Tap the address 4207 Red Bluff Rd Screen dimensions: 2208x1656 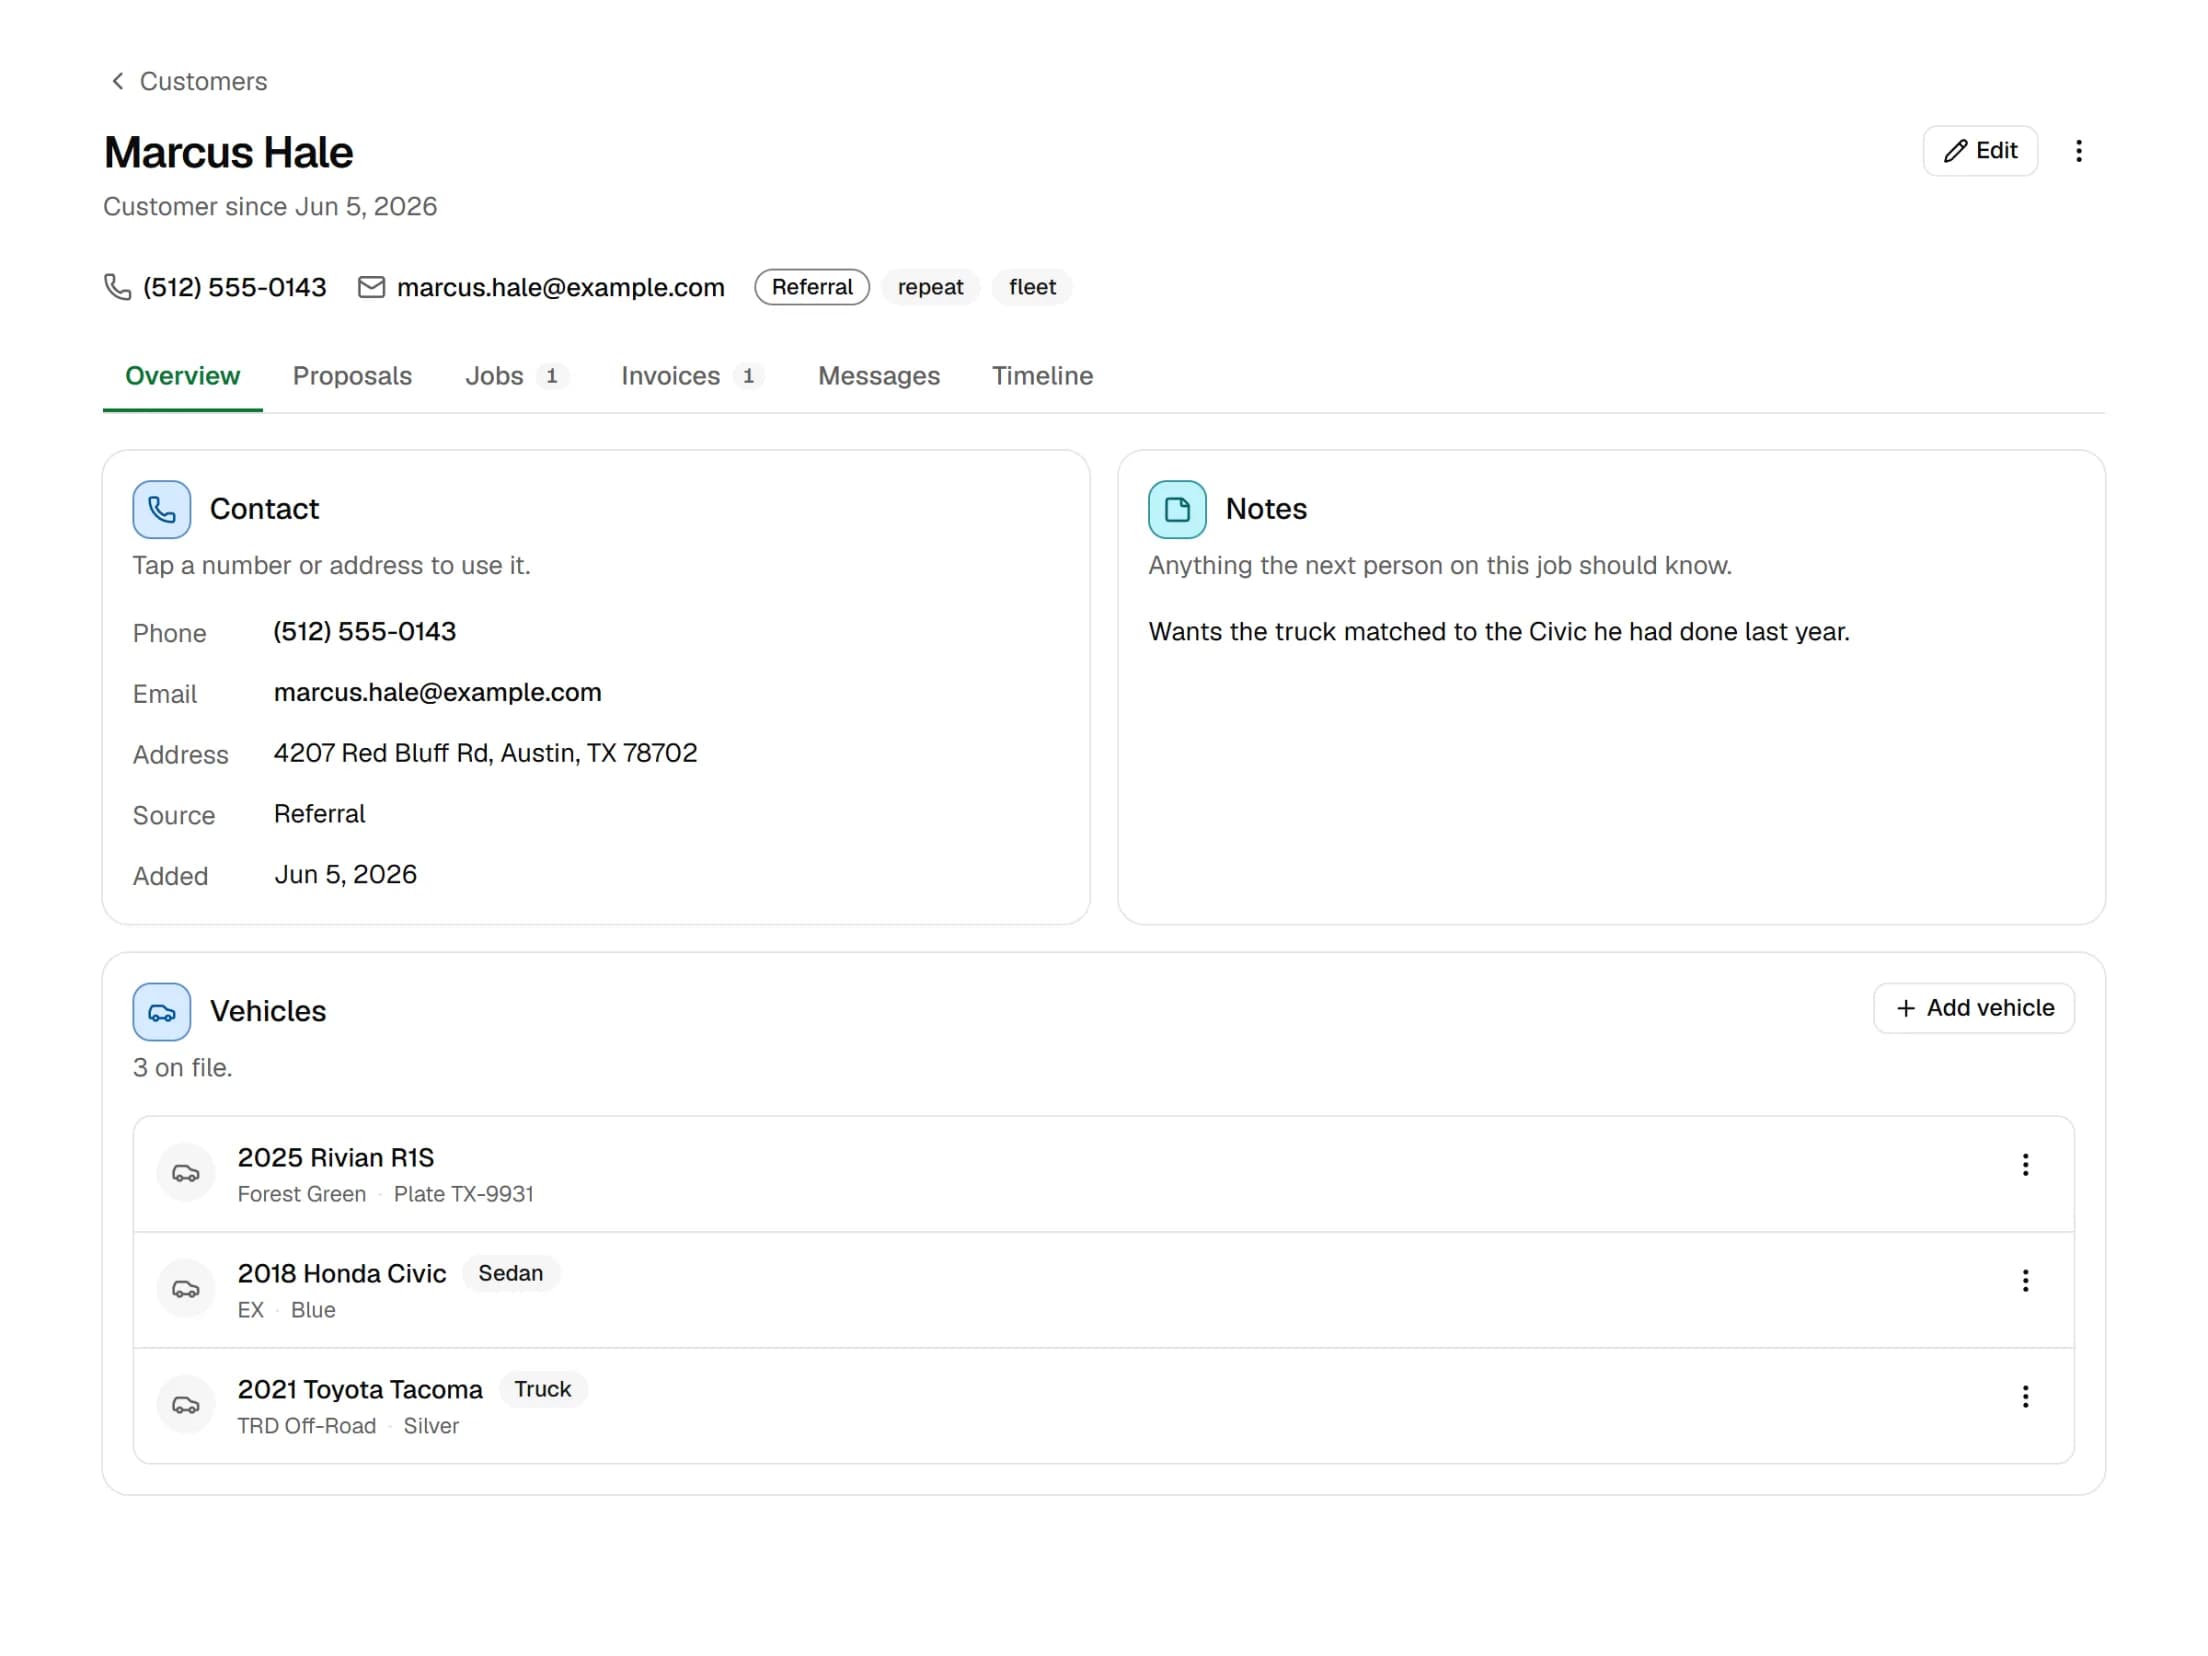tap(485, 753)
